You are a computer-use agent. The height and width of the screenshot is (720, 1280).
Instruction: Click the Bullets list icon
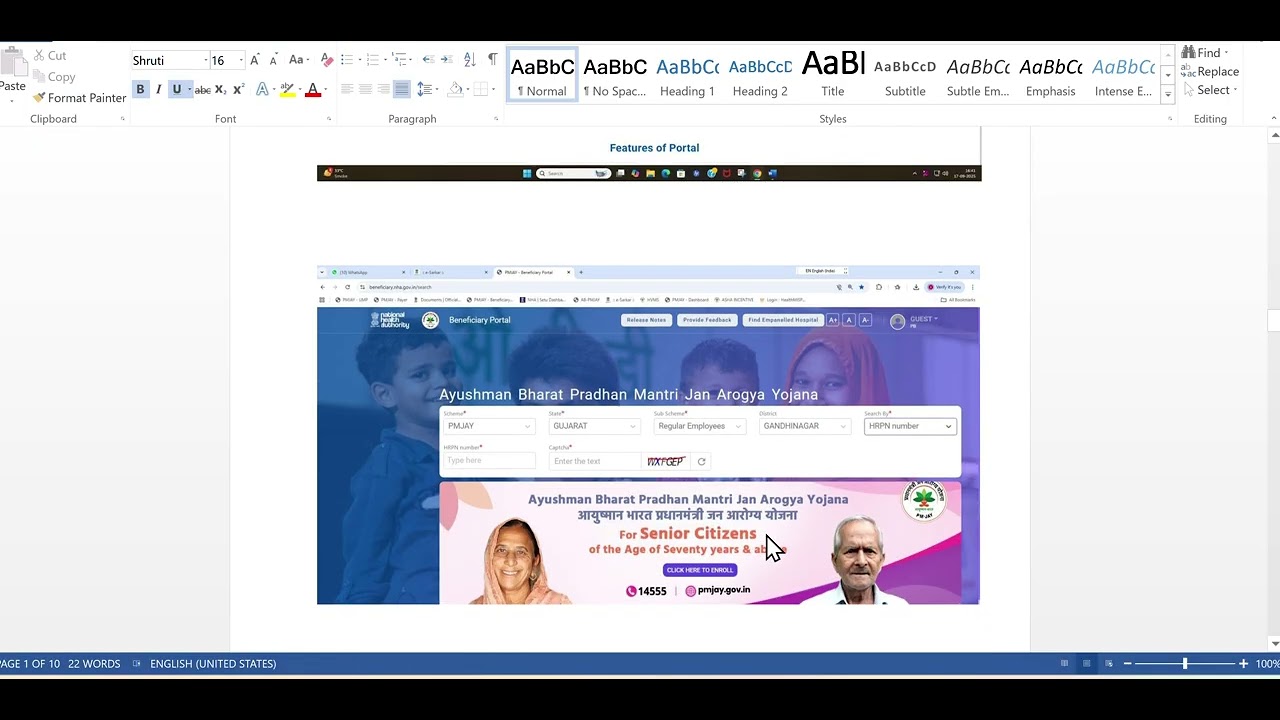(347, 60)
